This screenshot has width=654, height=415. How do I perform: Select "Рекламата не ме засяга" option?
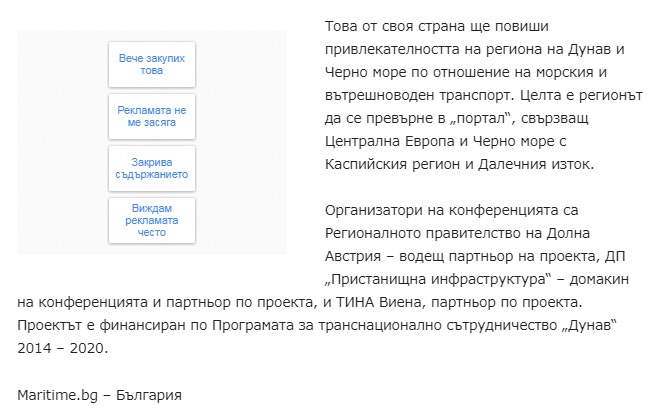152,116
